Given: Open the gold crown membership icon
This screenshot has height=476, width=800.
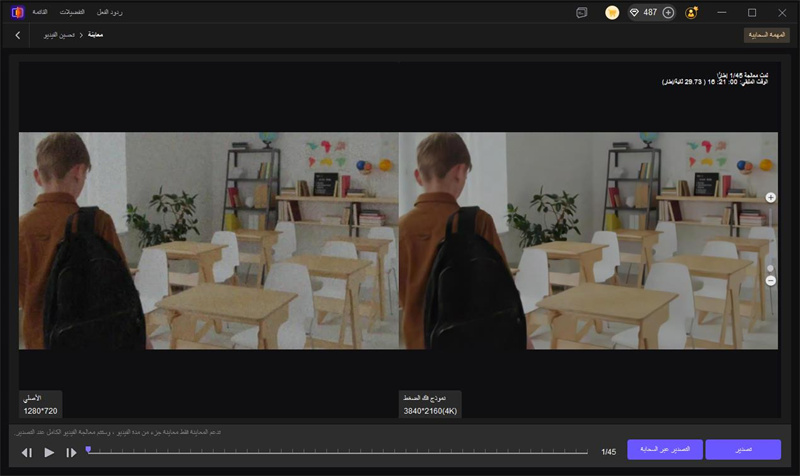Looking at the screenshot, I should (x=612, y=13).
